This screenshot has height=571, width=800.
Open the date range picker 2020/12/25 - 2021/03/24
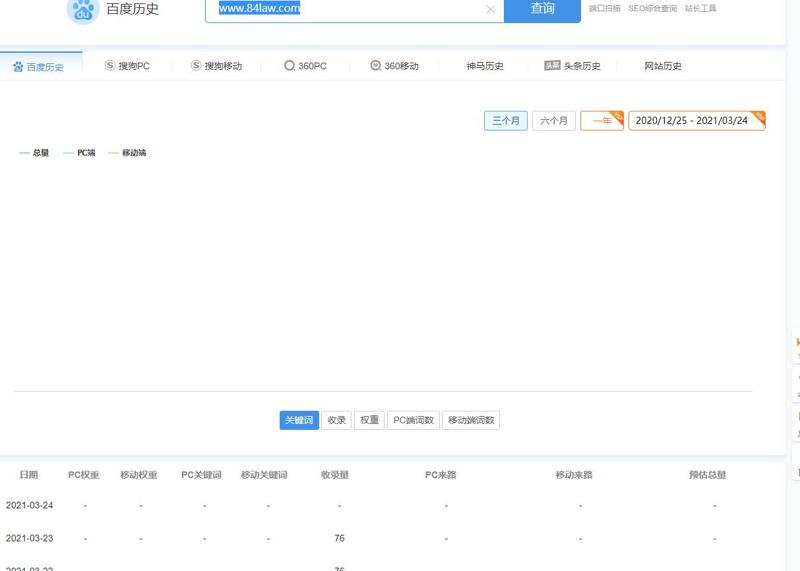point(694,121)
